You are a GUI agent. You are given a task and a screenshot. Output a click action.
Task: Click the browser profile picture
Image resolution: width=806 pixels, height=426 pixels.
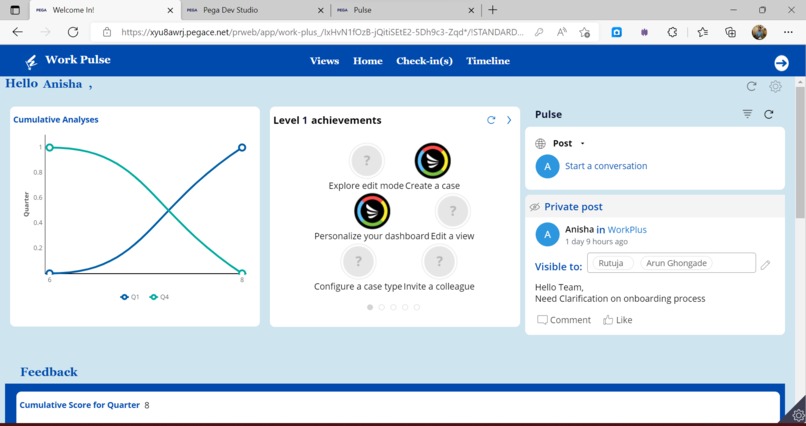tap(759, 32)
